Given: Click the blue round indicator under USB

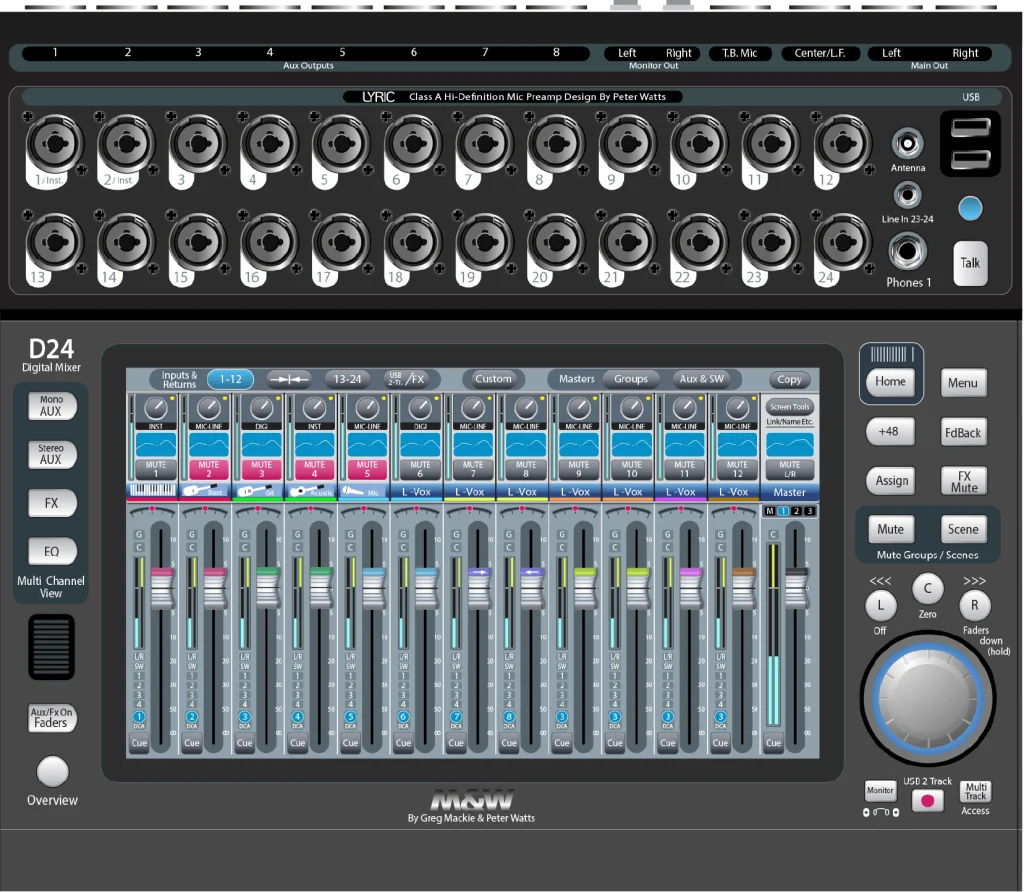Looking at the screenshot, I should (x=970, y=208).
